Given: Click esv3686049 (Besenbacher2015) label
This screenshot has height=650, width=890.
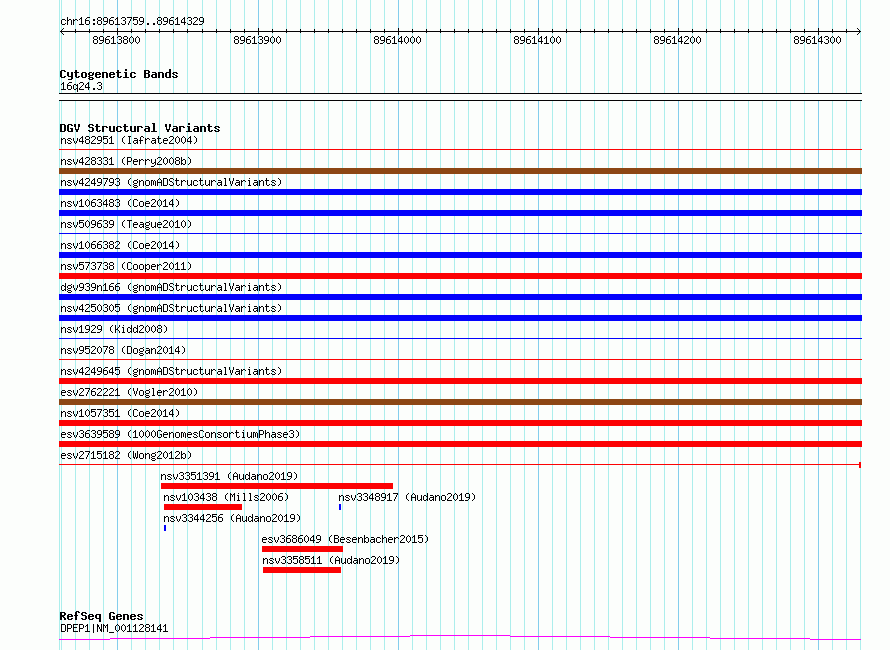Looking at the screenshot, I should click(x=345, y=539).
